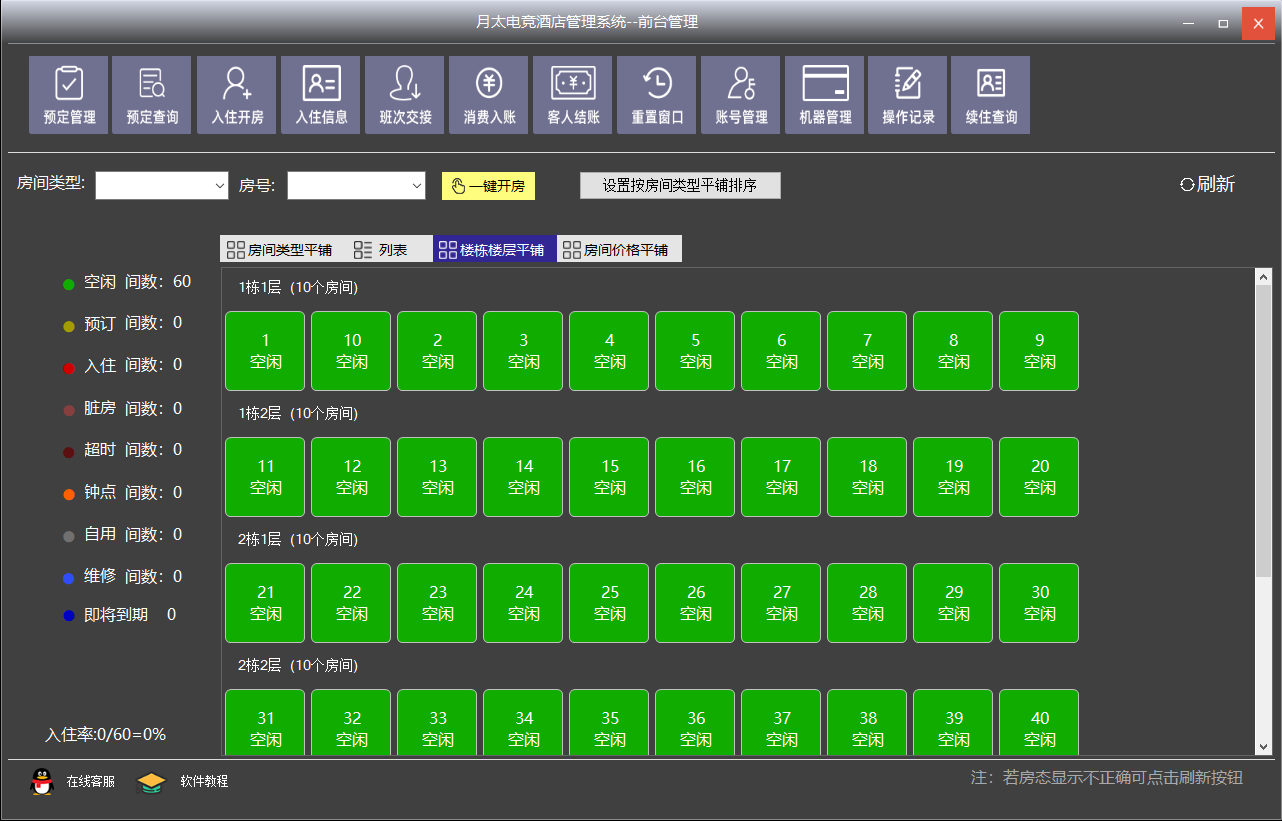Open 机器管理 machine management
Viewport: 1282px width, 821px height.
[825, 95]
